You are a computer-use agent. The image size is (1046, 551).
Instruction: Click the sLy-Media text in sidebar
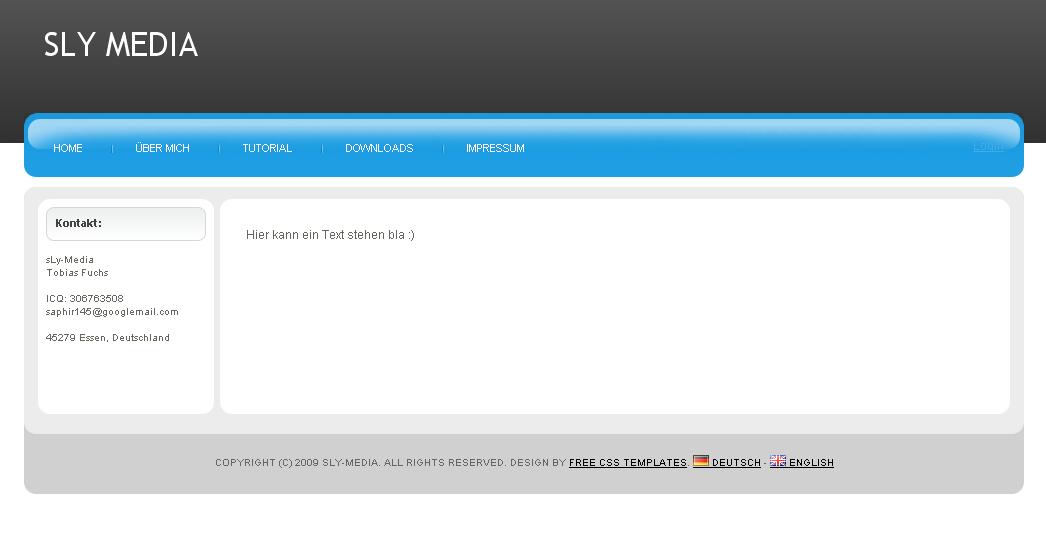(x=70, y=260)
